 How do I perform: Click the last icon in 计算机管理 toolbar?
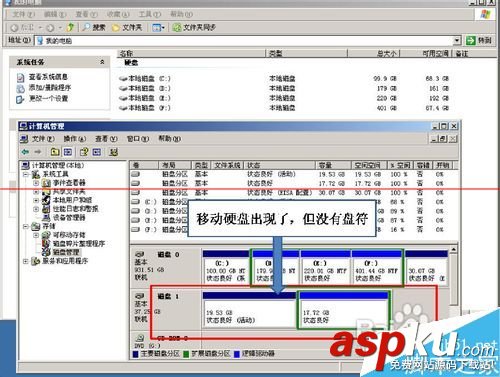[113, 152]
